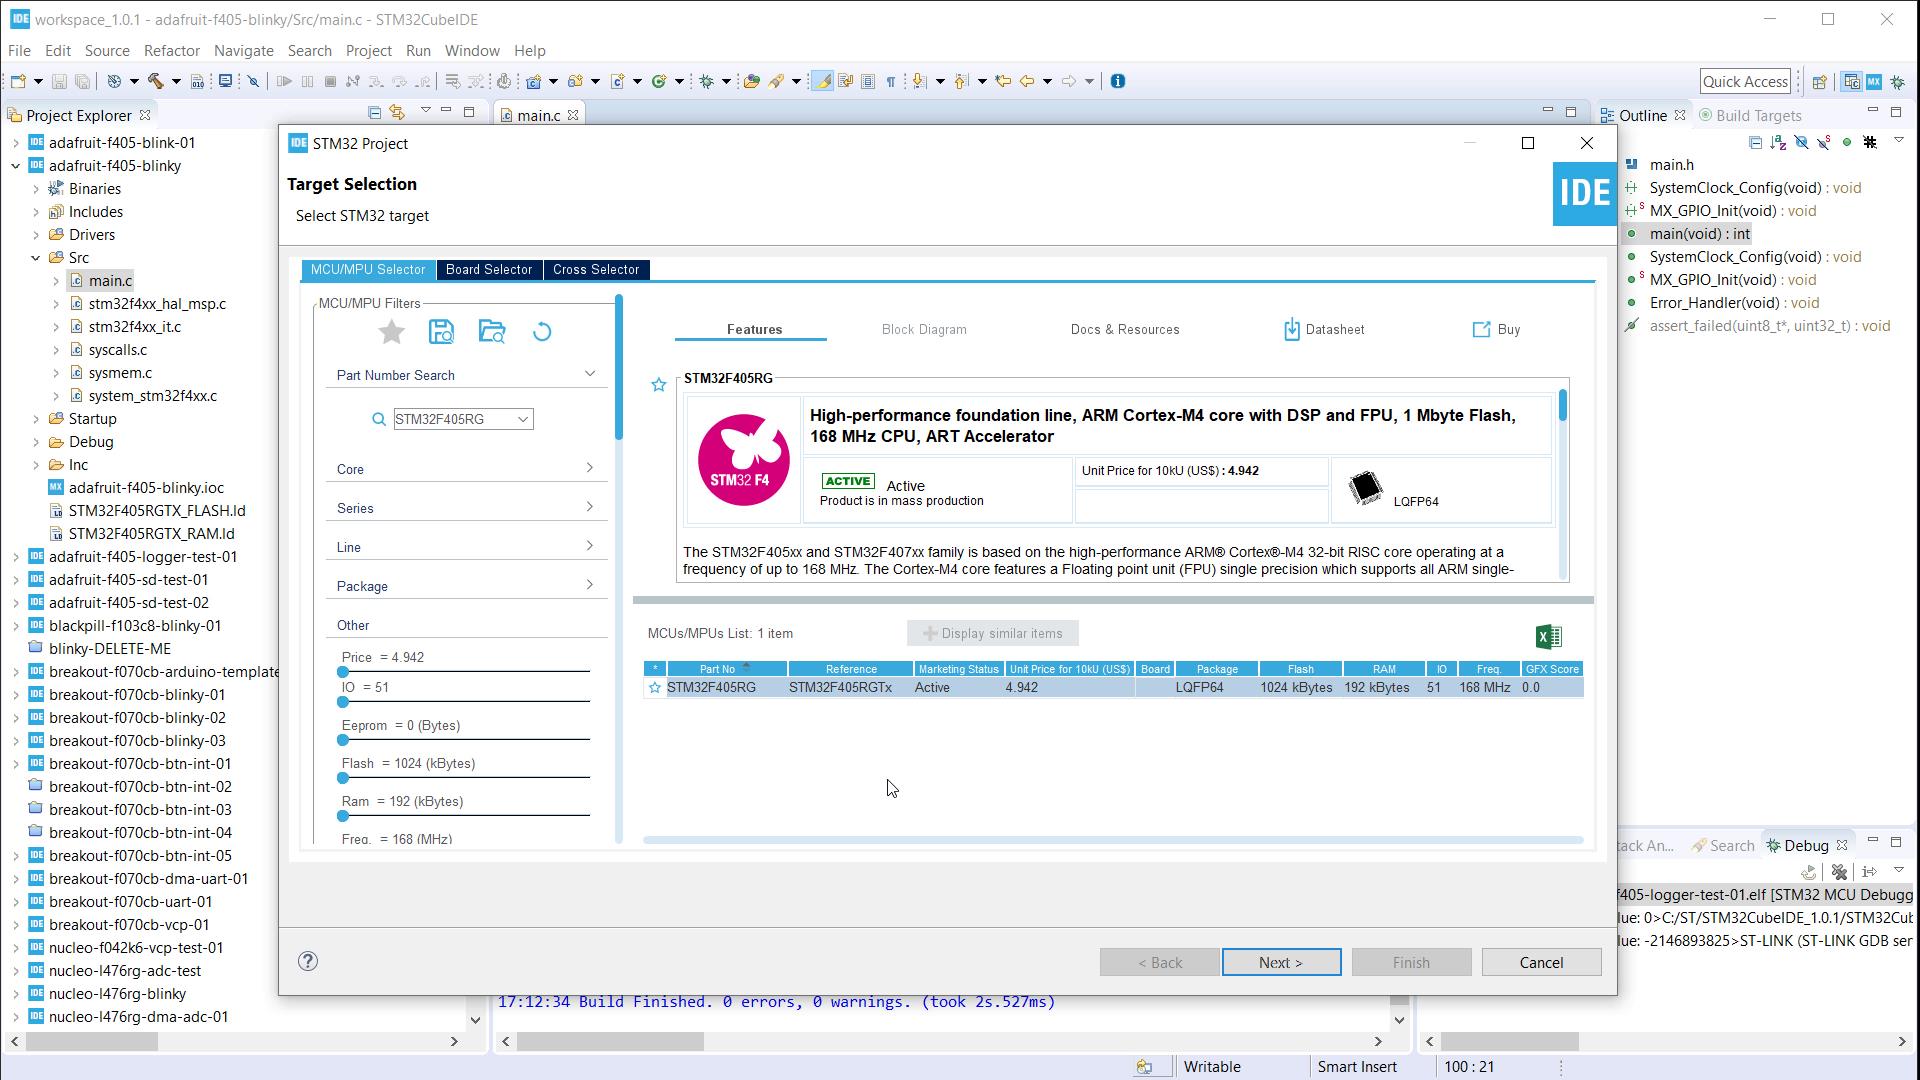This screenshot has height=1080, width=1920.
Task: Click the part number search magnifier icon
Action: point(379,420)
